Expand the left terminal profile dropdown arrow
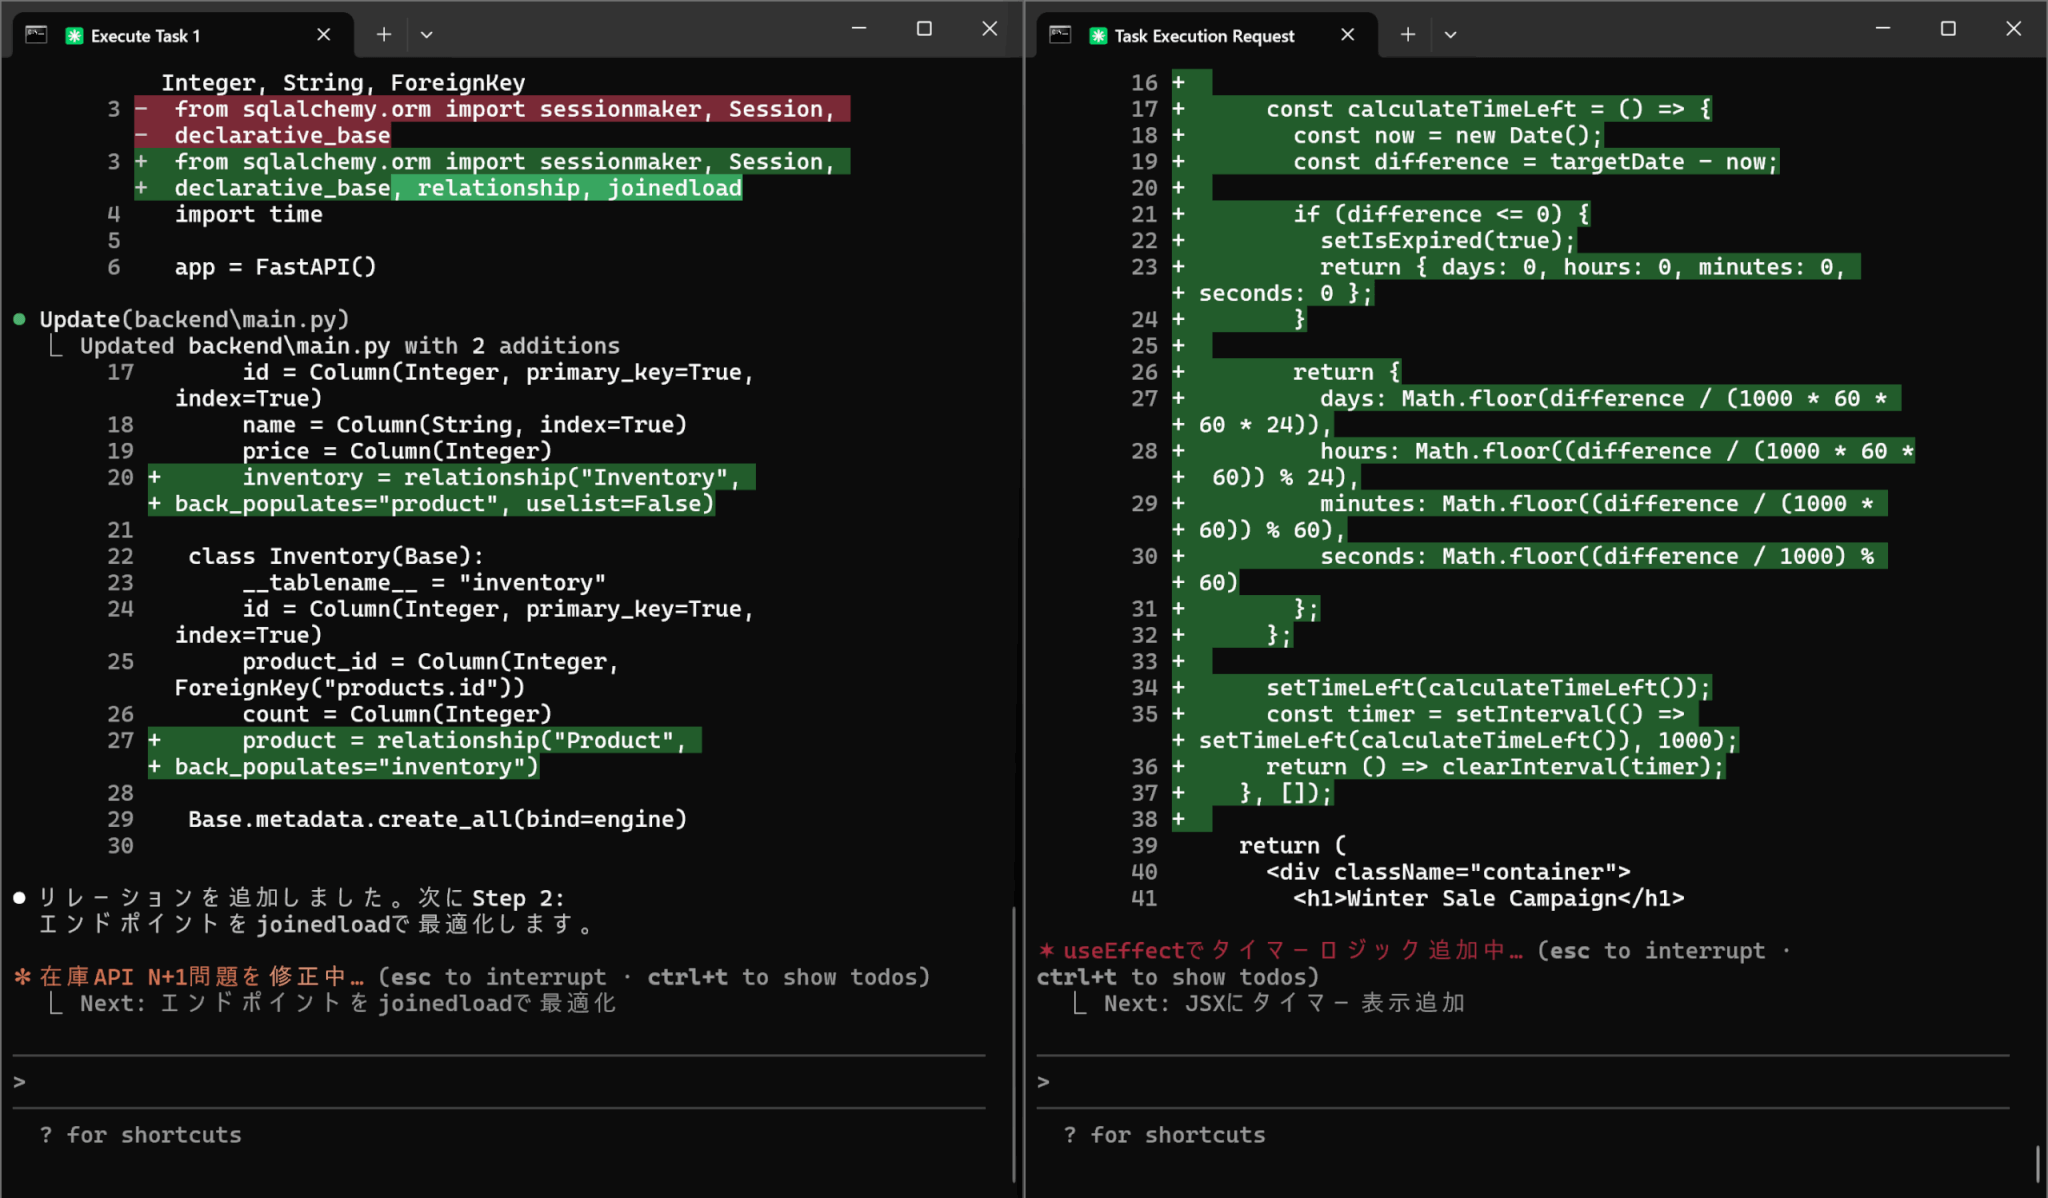The height and width of the screenshot is (1198, 2048). pyautogui.click(x=427, y=35)
